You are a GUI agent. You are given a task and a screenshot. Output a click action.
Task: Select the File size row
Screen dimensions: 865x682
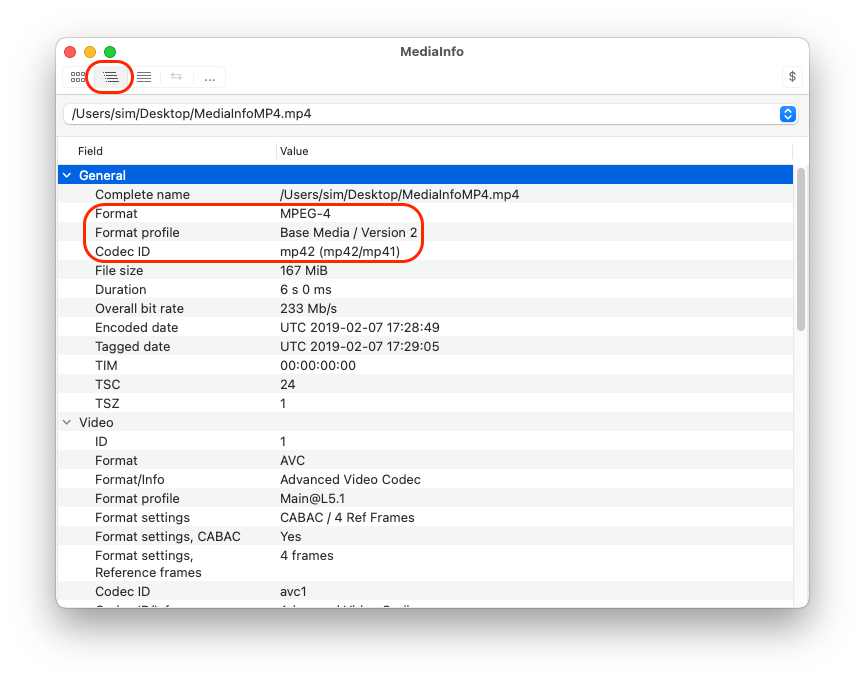(425, 271)
